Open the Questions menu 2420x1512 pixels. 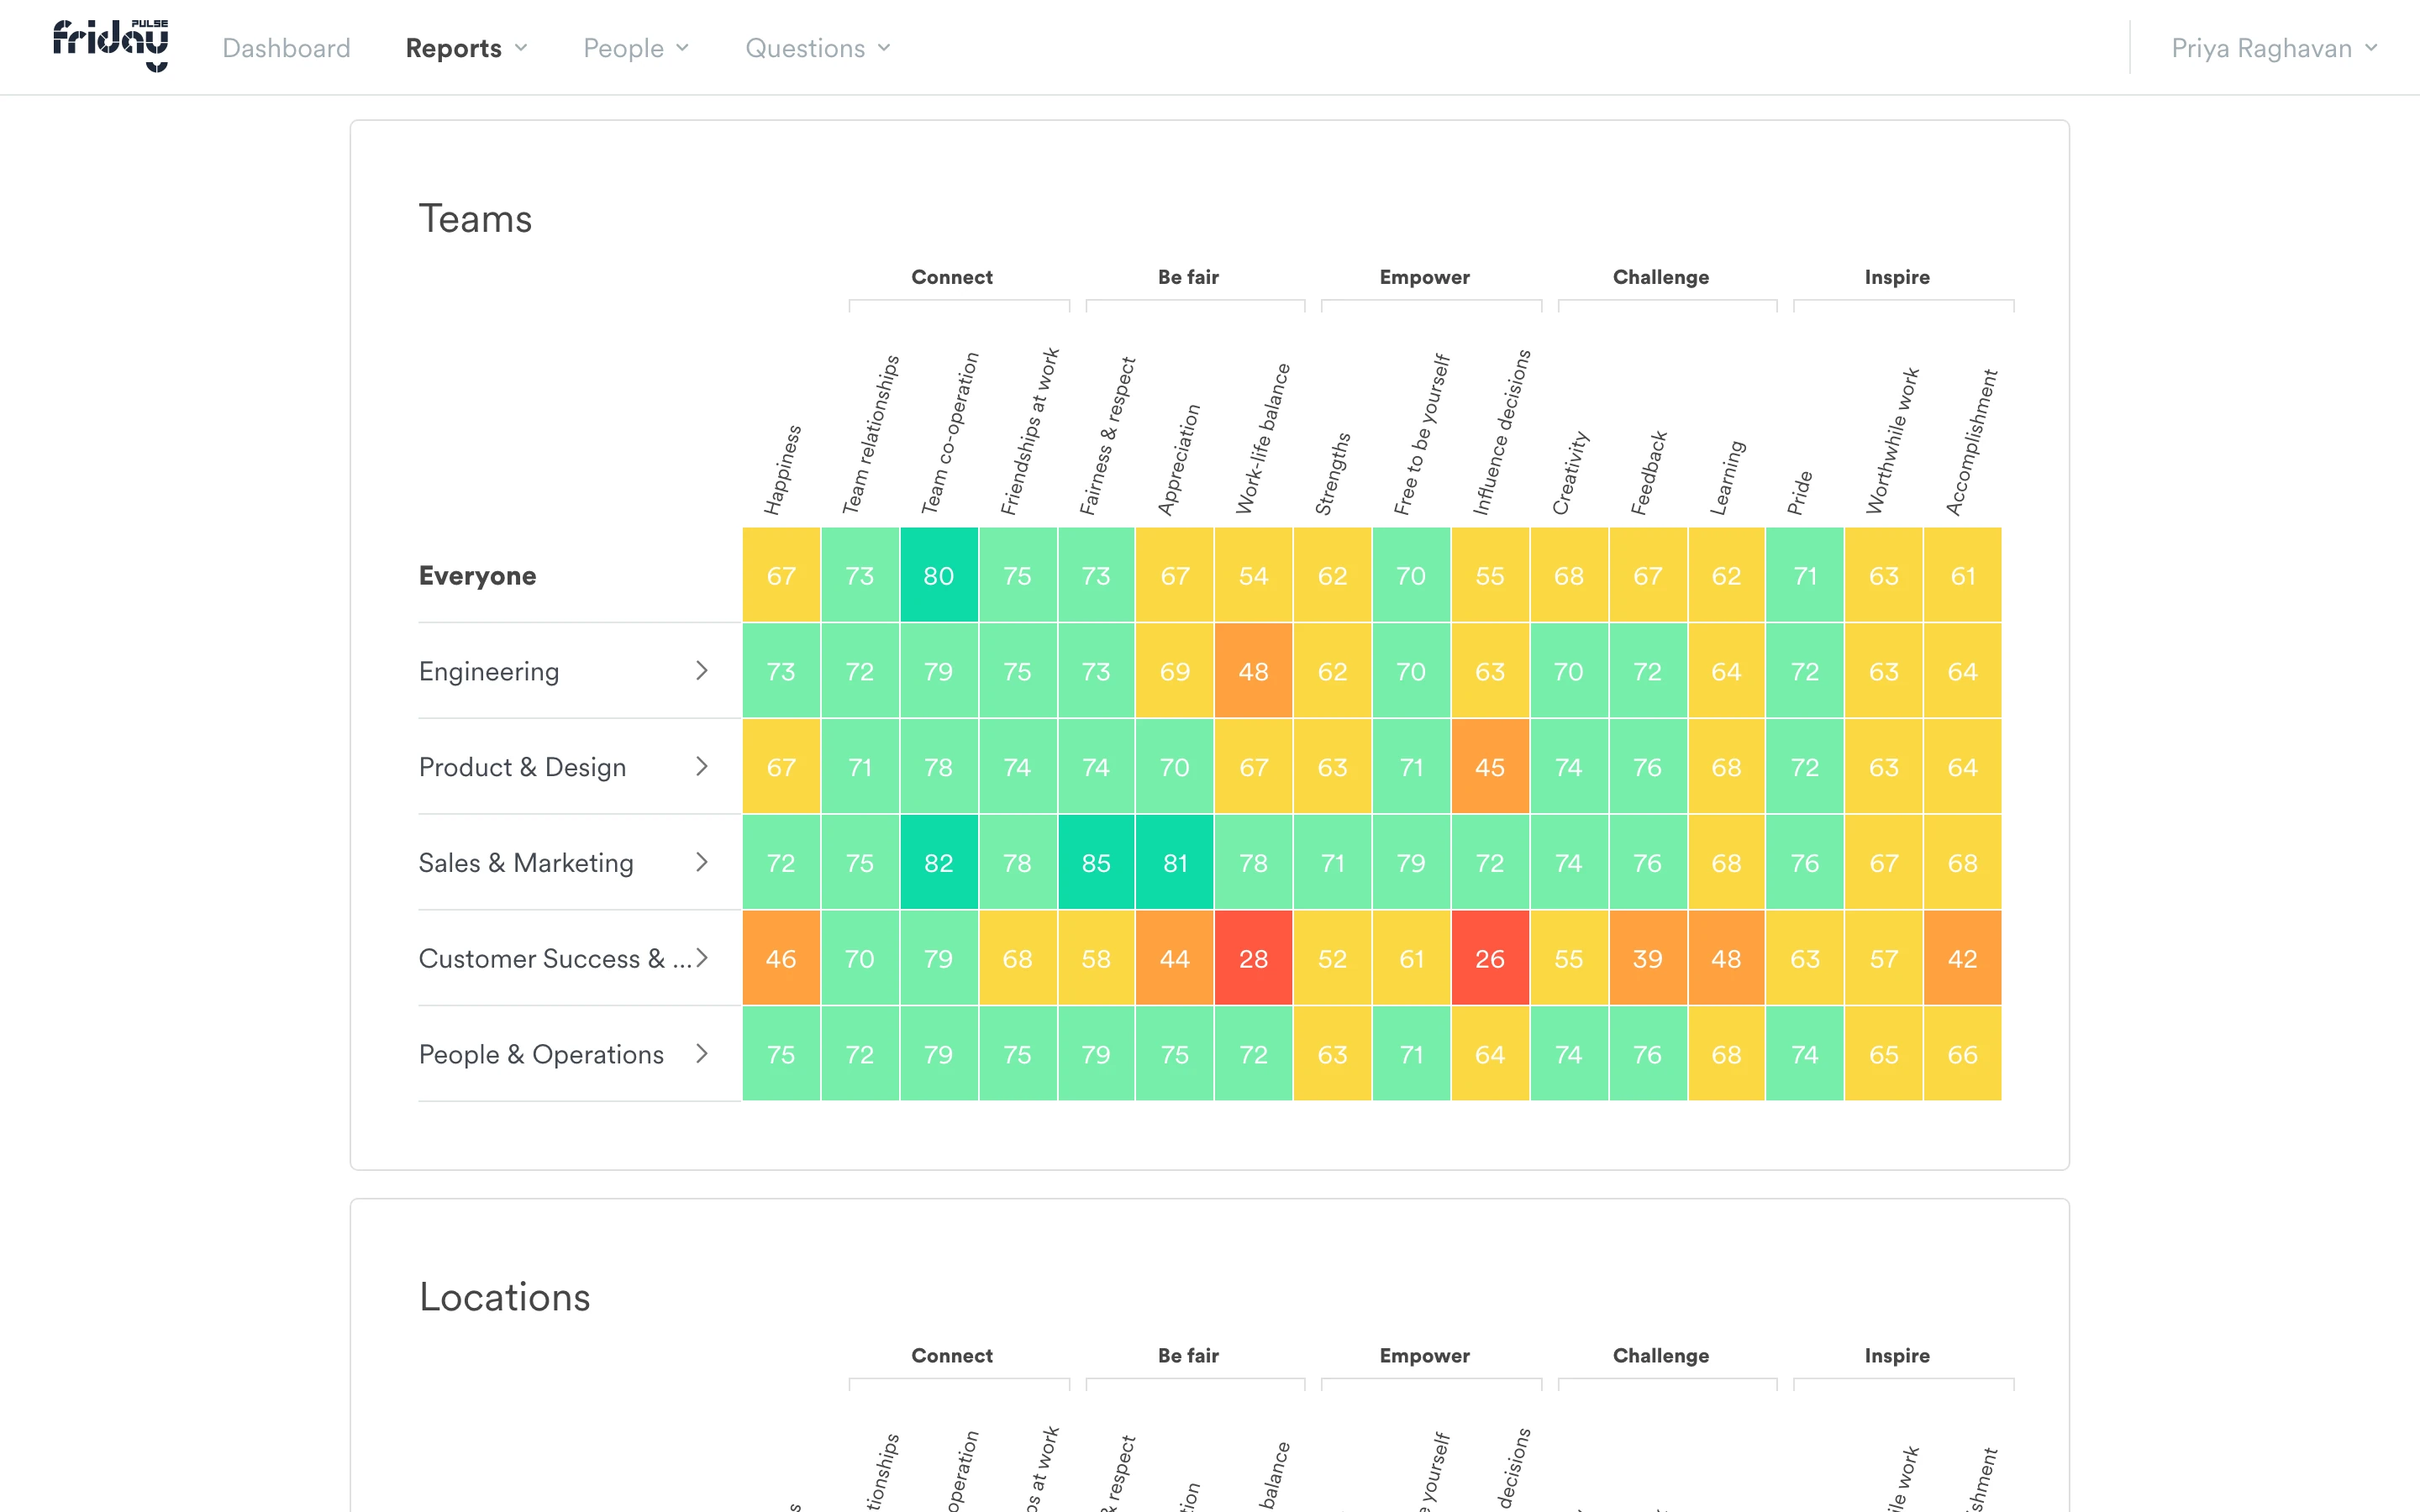click(x=818, y=48)
